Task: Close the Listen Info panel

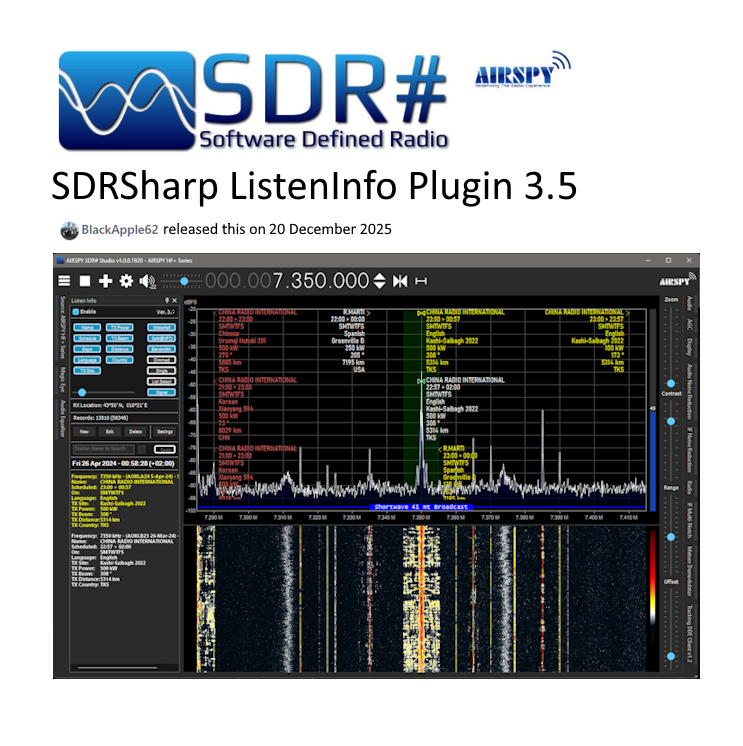Action: pos(175,300)
